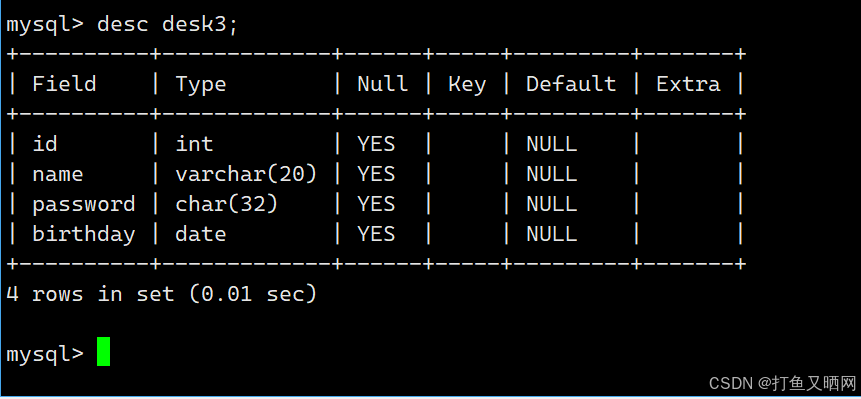Click YES in the id row
This screenshot has height=399, width=861.
pos(376,144)
